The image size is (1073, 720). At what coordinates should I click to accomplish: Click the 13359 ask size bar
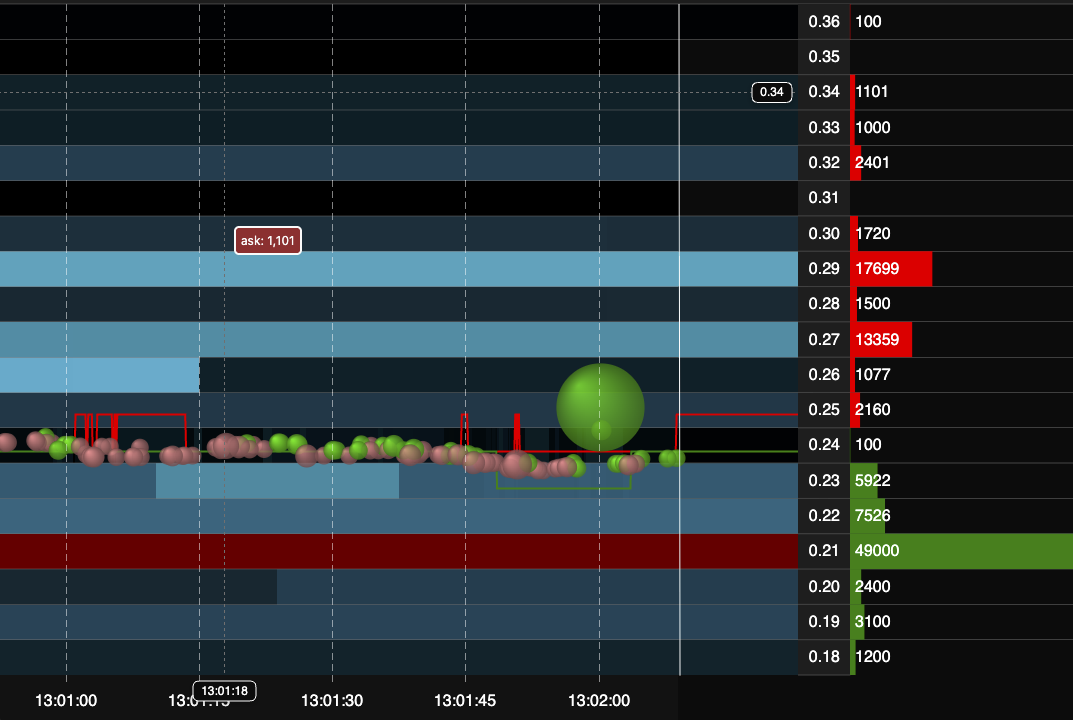(x=881, y=339)
